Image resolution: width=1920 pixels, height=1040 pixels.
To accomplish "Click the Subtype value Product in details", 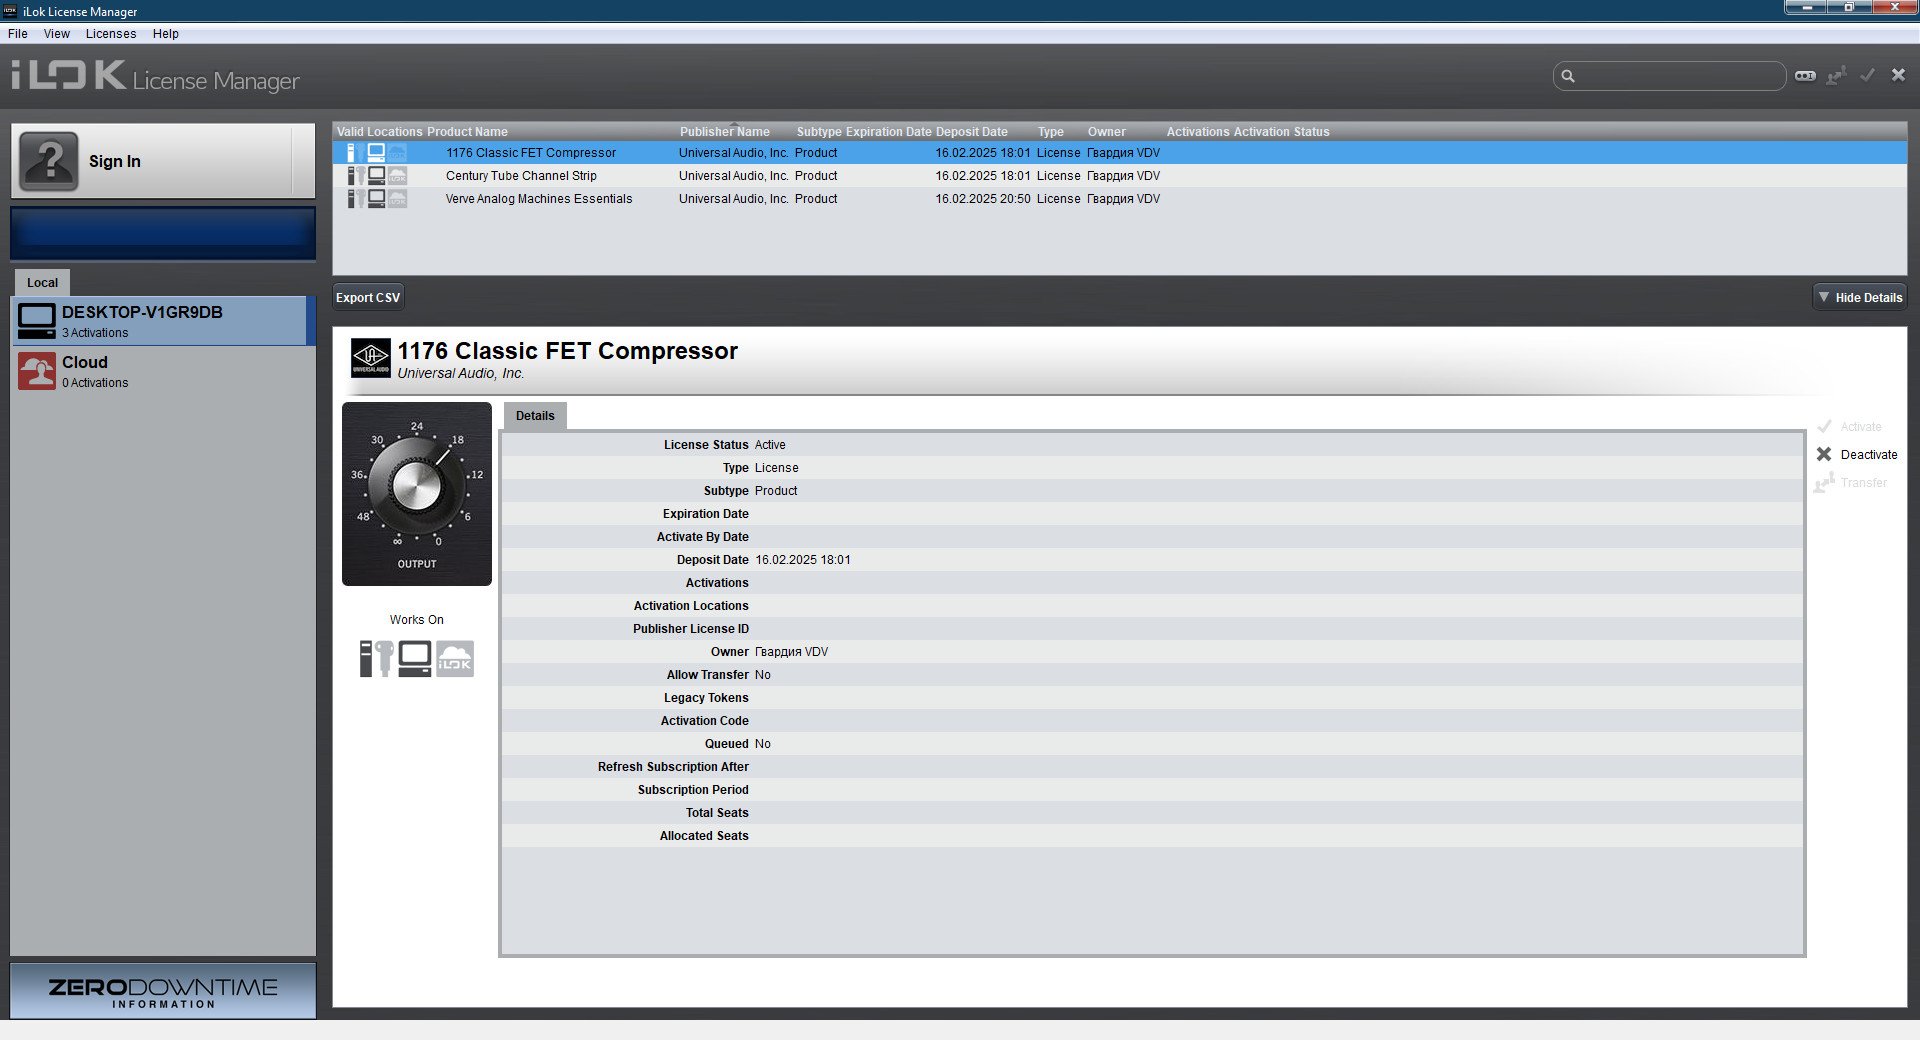I will (x=776, y=491).
